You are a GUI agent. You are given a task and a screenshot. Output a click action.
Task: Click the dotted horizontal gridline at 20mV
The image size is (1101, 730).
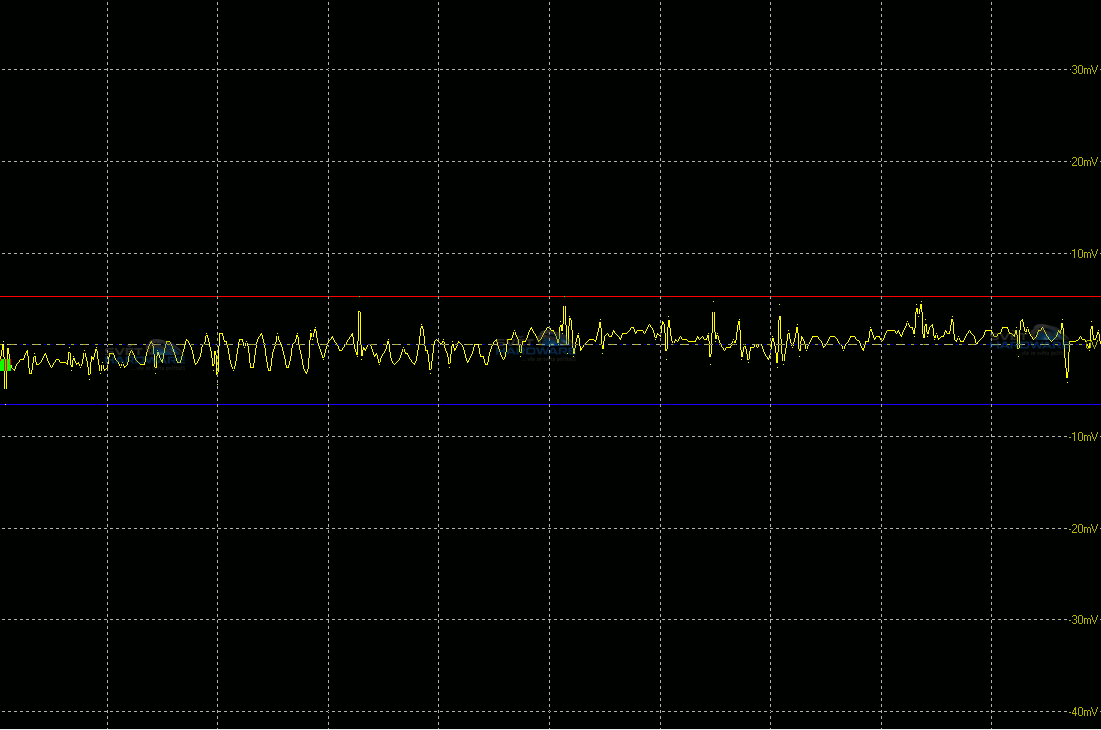pos(600,162)
